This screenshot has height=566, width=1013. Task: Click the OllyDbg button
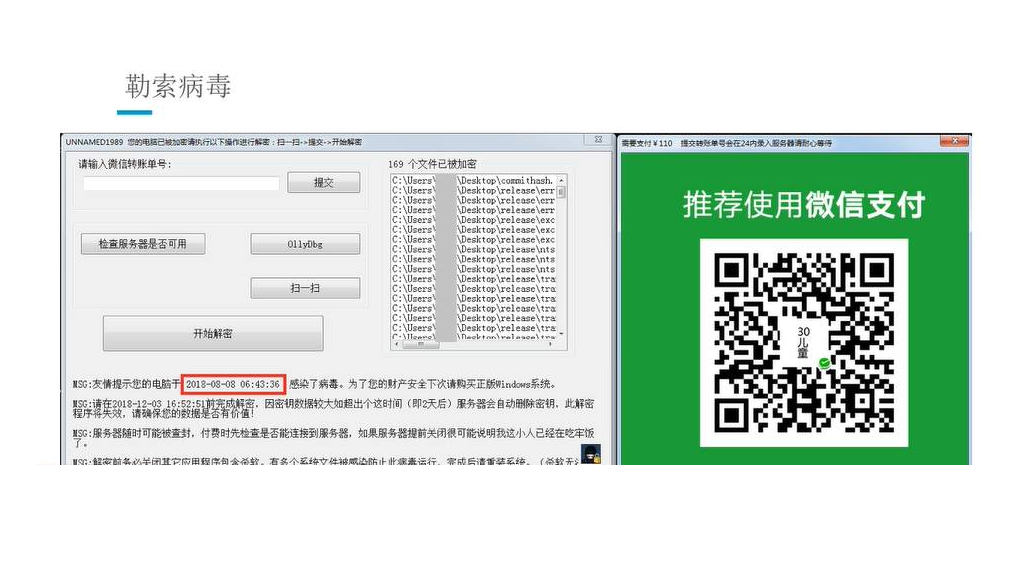(305, 244)
